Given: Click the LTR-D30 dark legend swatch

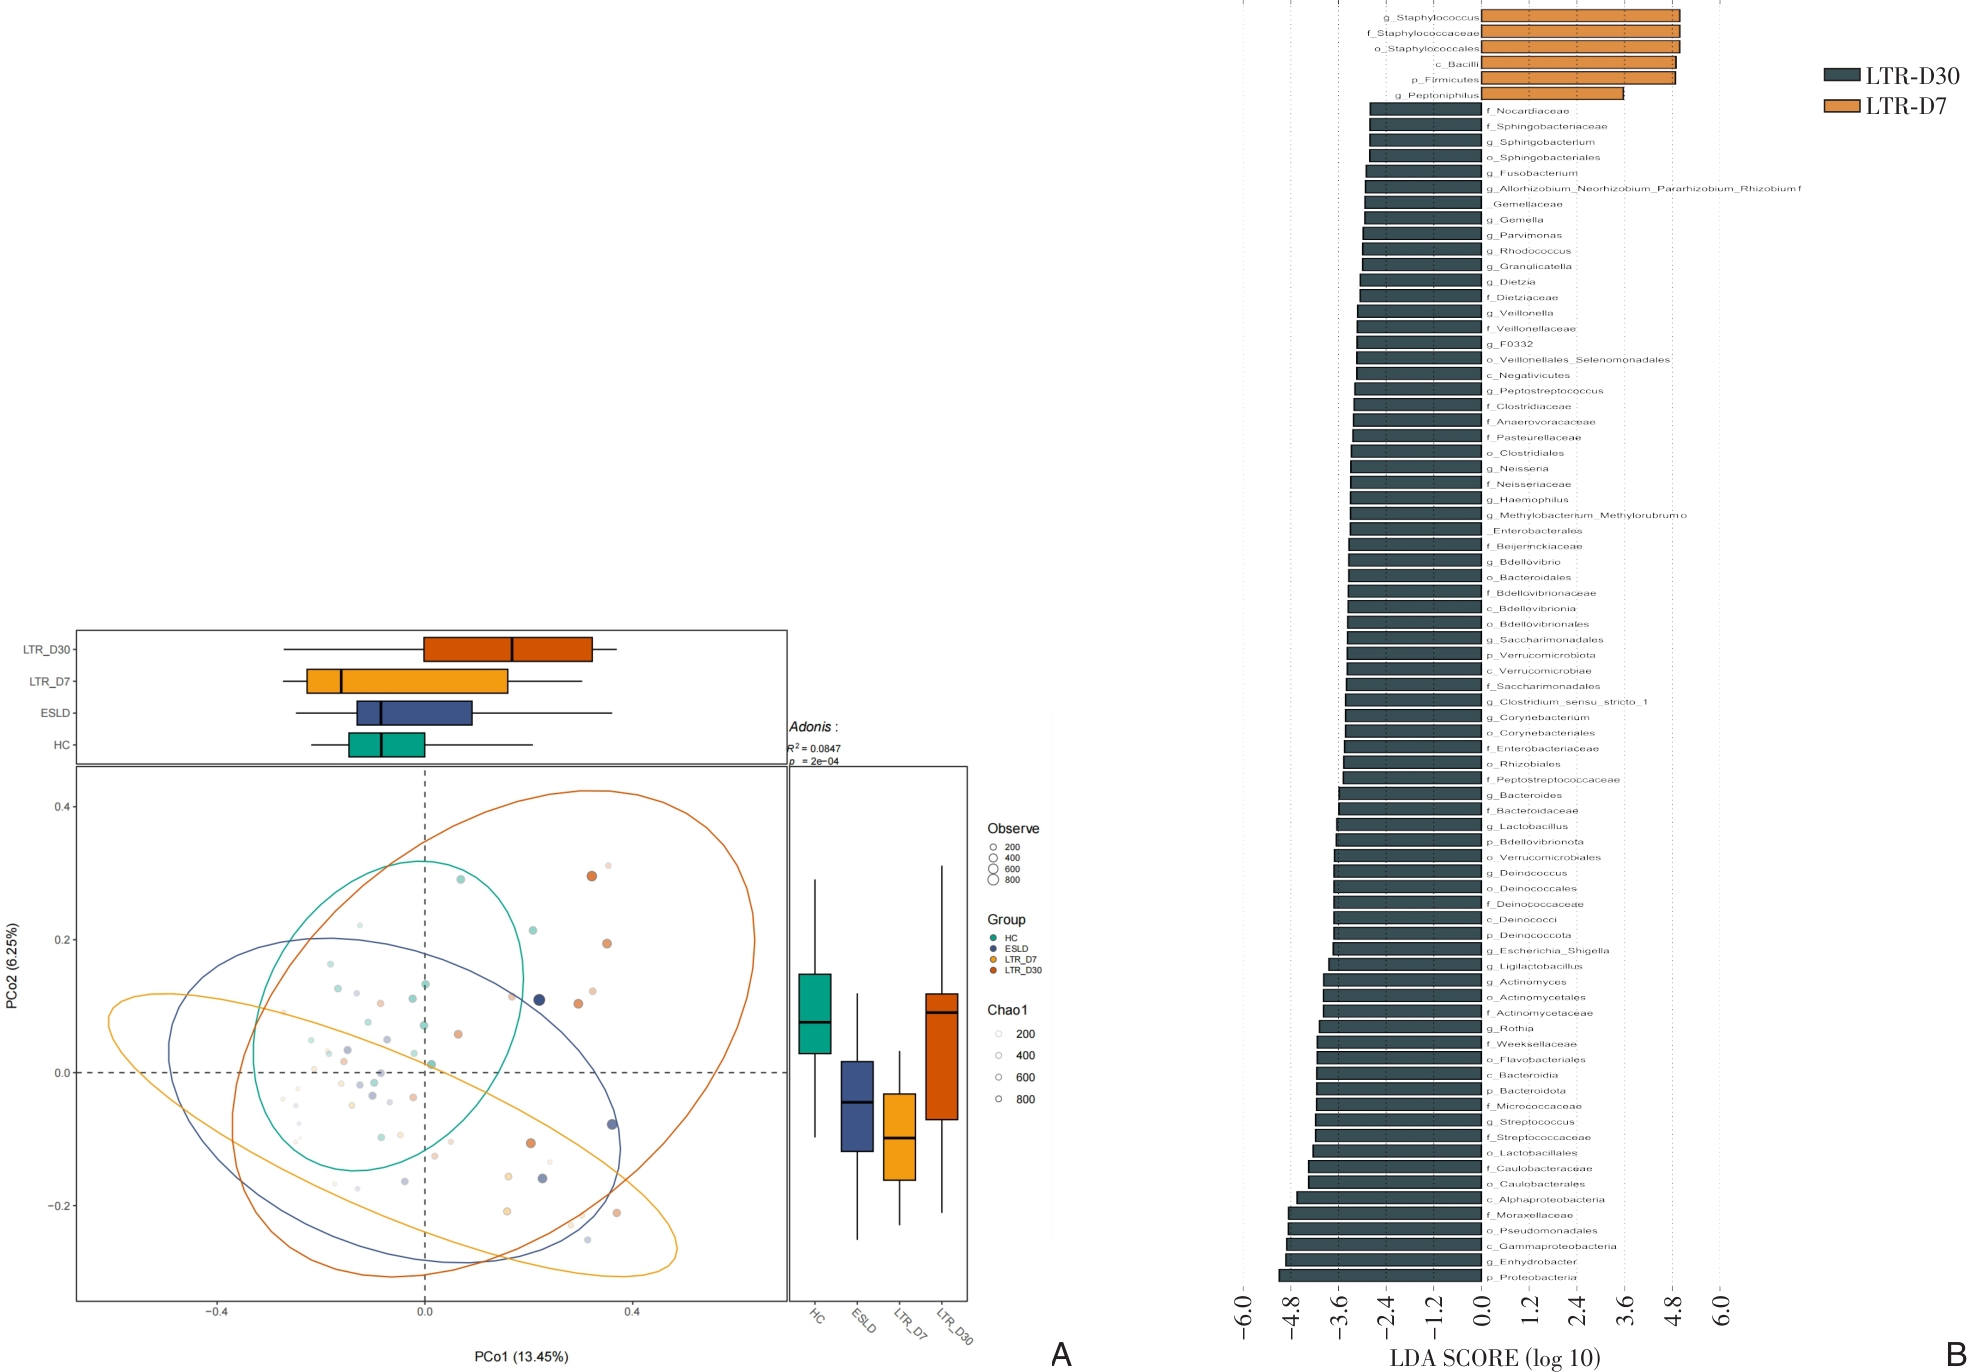Looking at the screenshot, I should click(1841, 75).
